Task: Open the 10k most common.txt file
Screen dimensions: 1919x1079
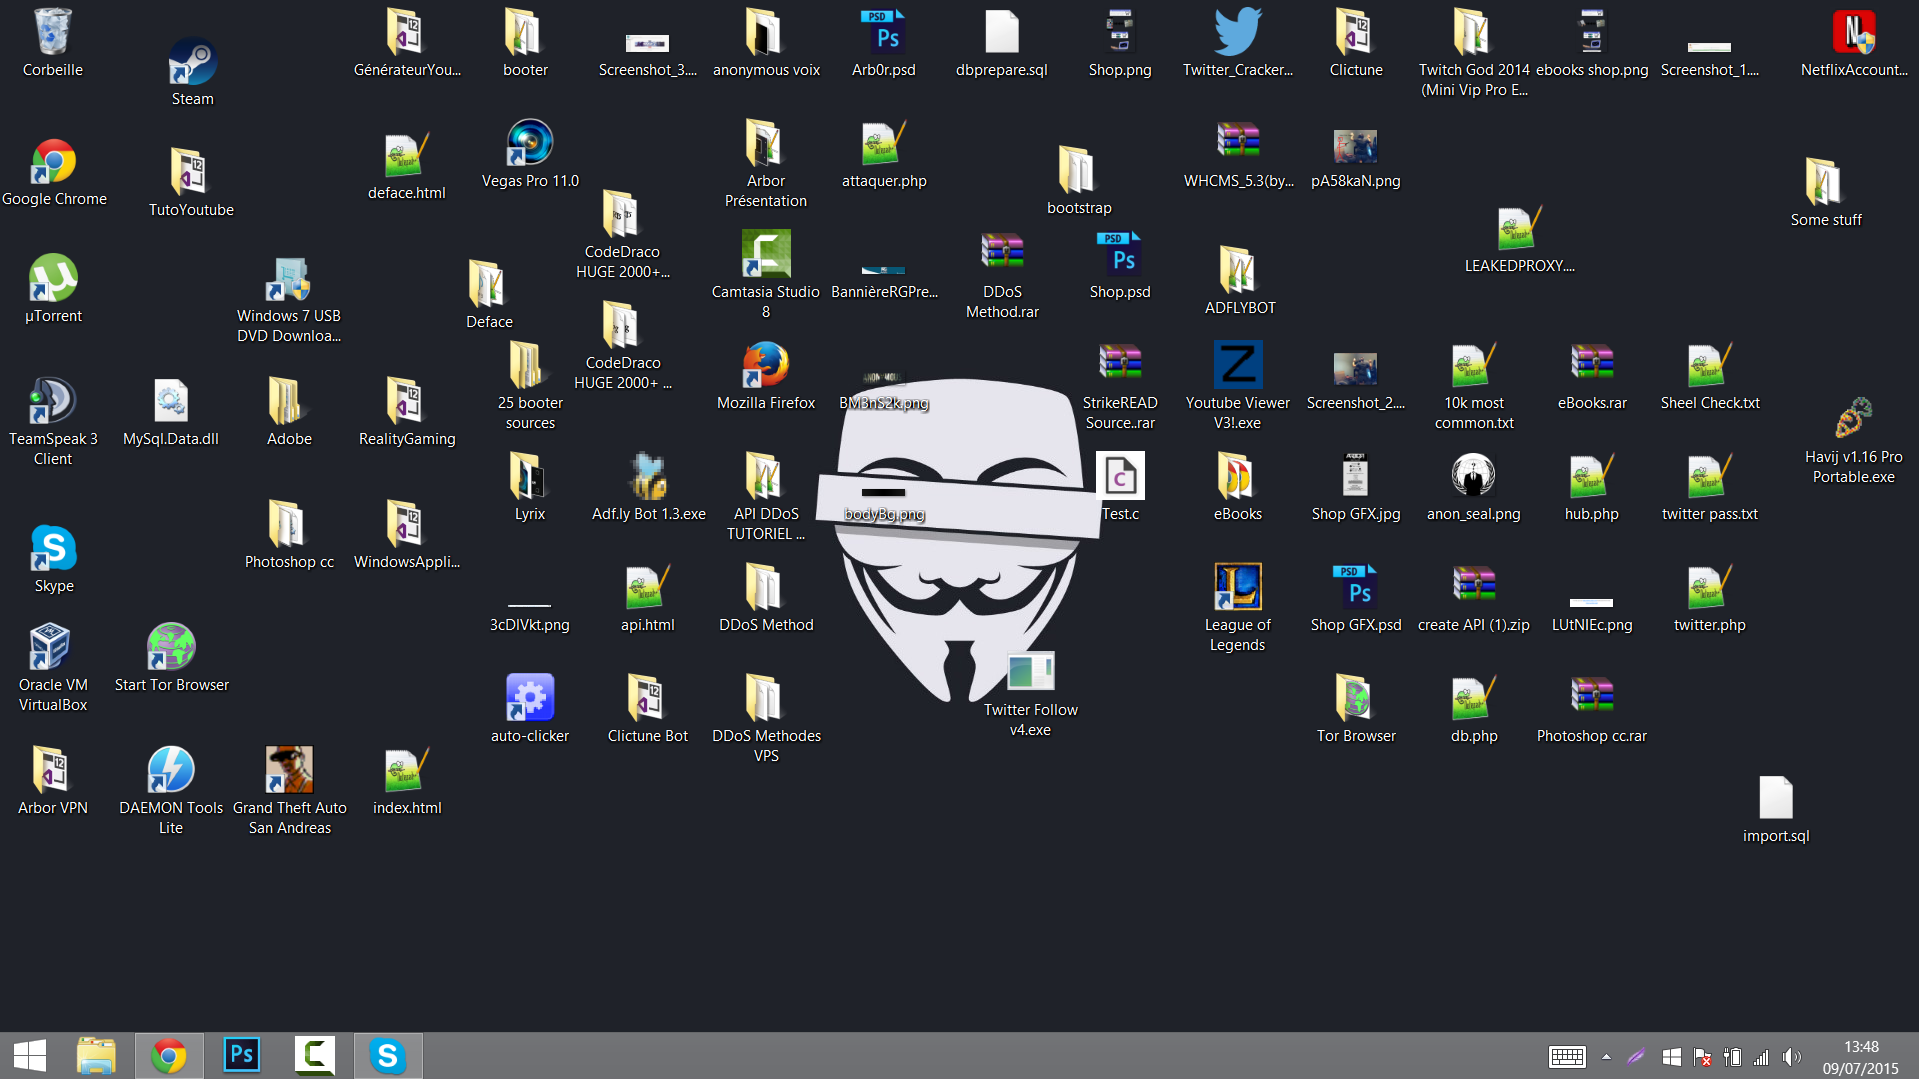Action: (1474, 385)
